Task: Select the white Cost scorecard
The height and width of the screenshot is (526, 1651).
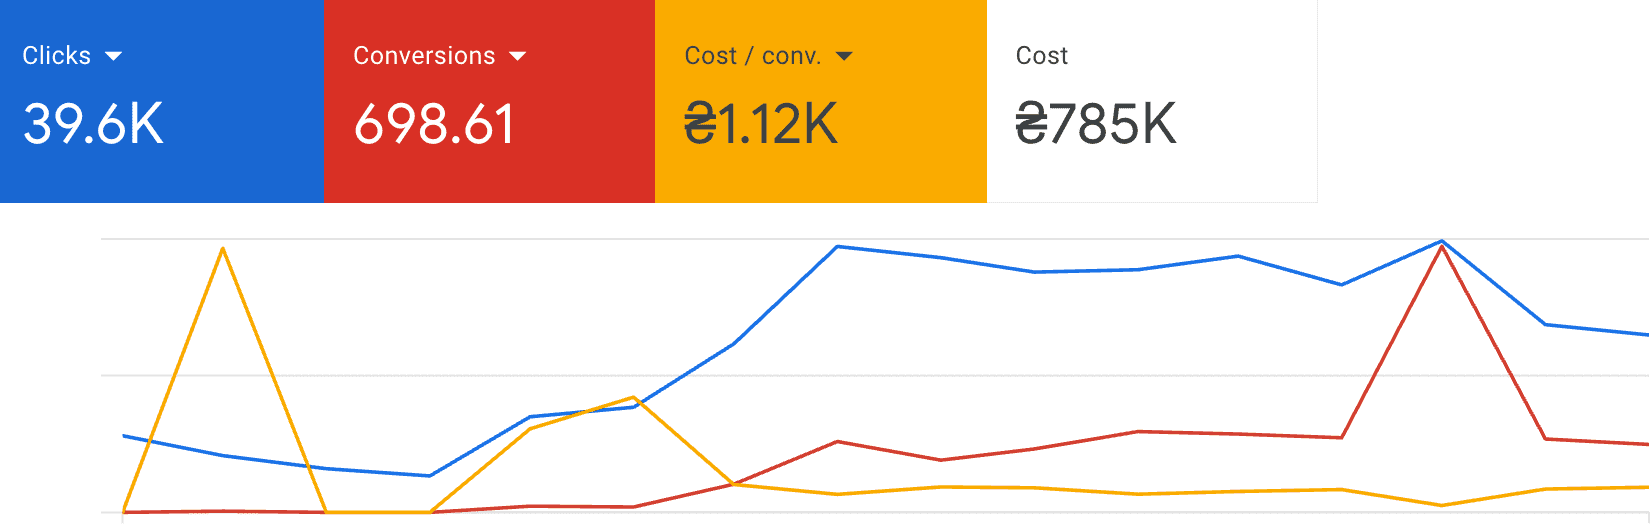Action: 1152,101
